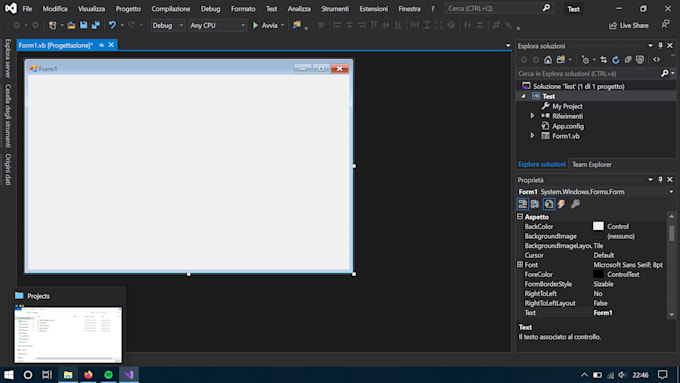The image size is (680, 383).
Task: Click the Undo arrow icon
Action: (112, 25)
